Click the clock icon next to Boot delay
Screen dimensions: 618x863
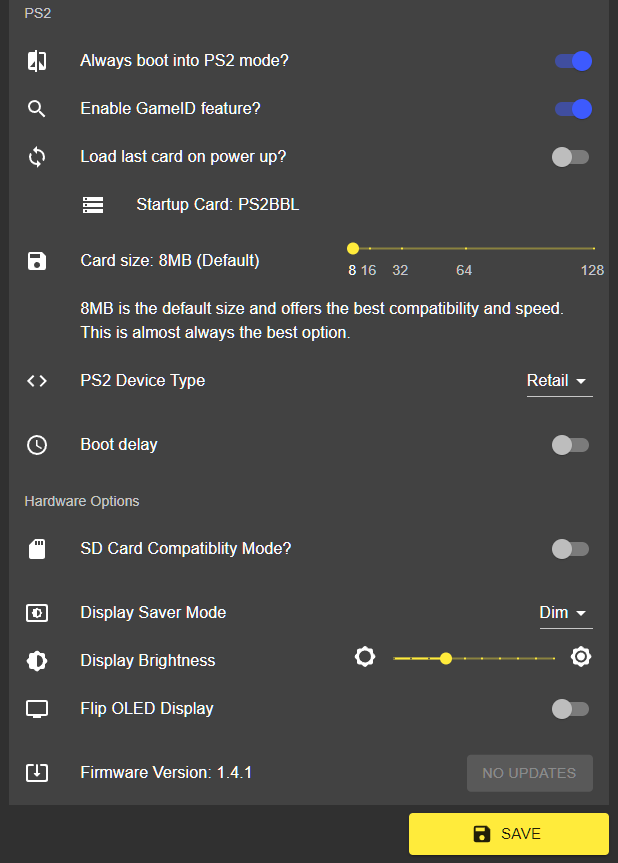pos(37,445)
